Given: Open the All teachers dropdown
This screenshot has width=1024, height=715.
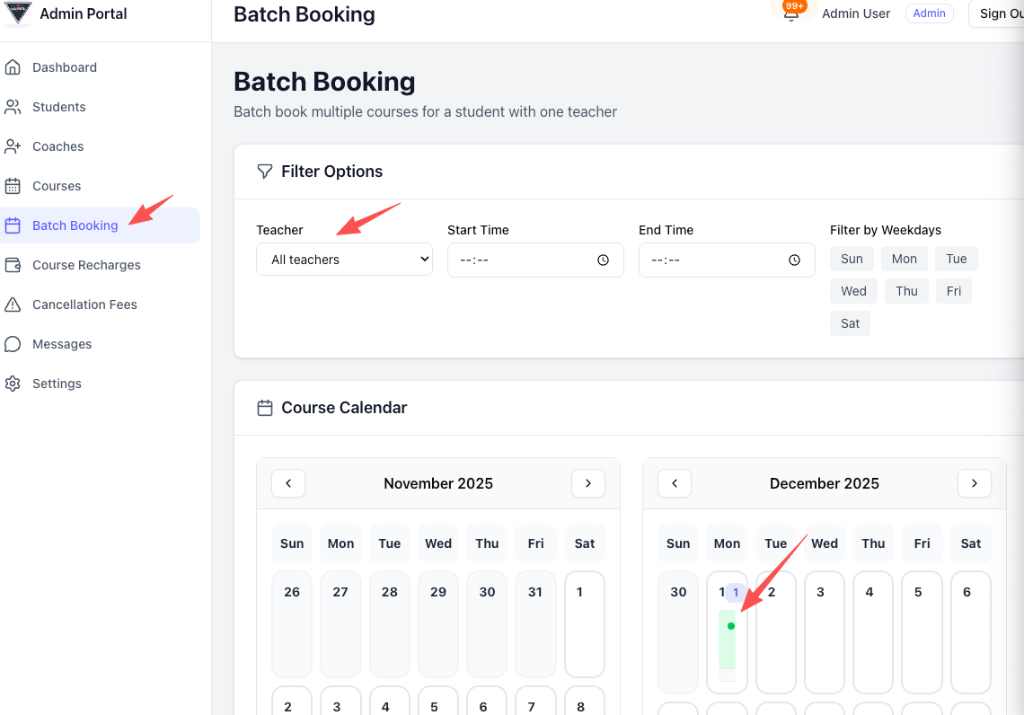Looking at the screenshot, I should pyautogui.click(x=344, y=258).
